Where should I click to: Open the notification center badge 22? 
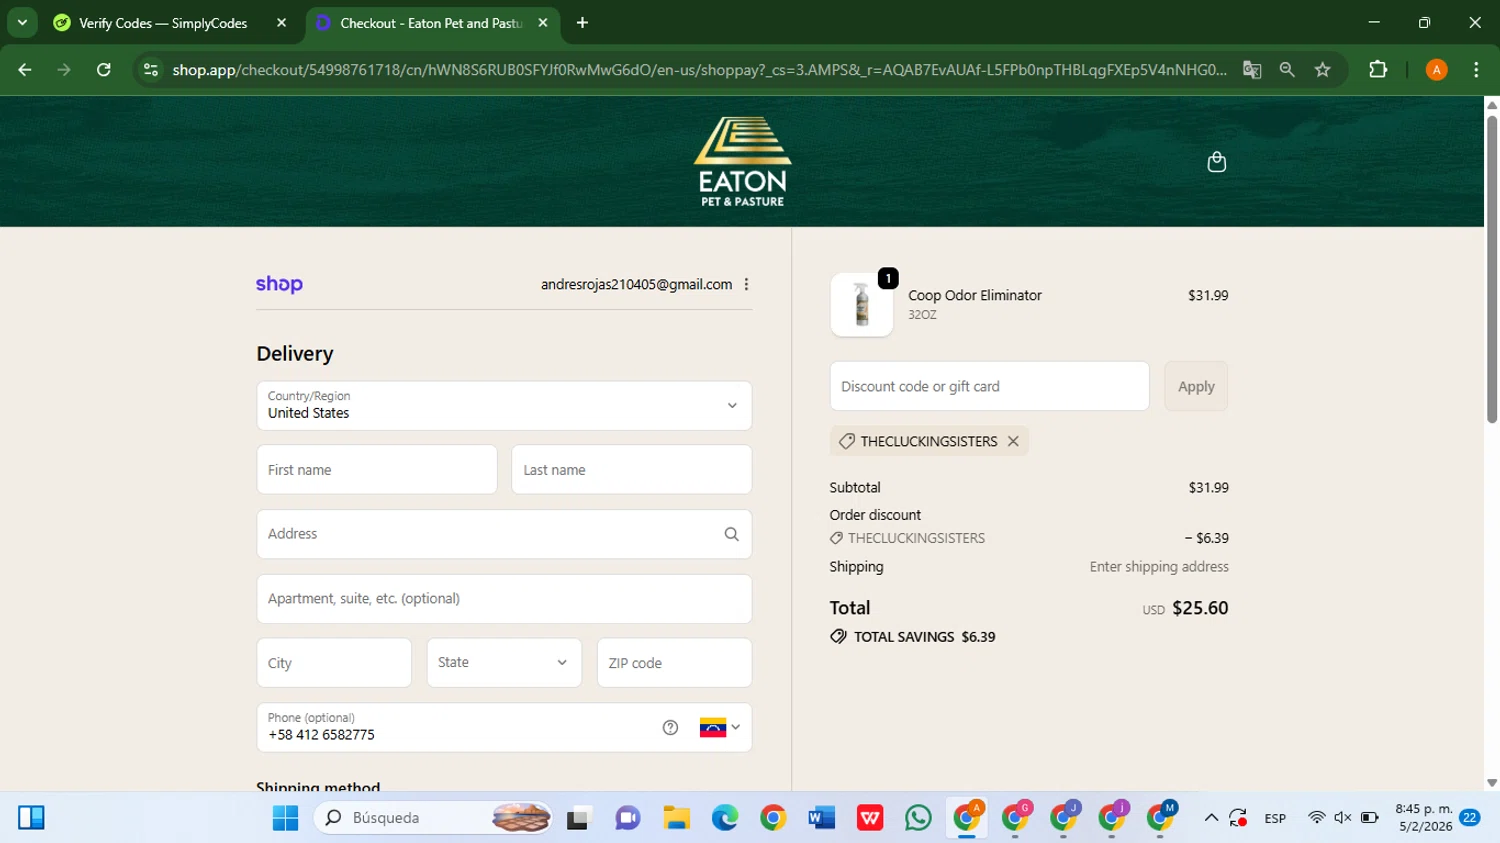point(1470,818)
